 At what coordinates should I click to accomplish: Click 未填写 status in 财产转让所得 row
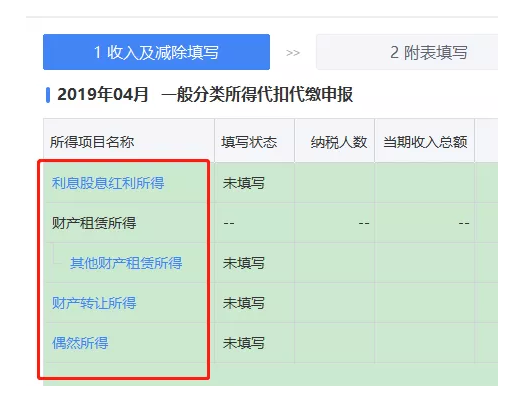pyautogui.click(x=243, y=303)
